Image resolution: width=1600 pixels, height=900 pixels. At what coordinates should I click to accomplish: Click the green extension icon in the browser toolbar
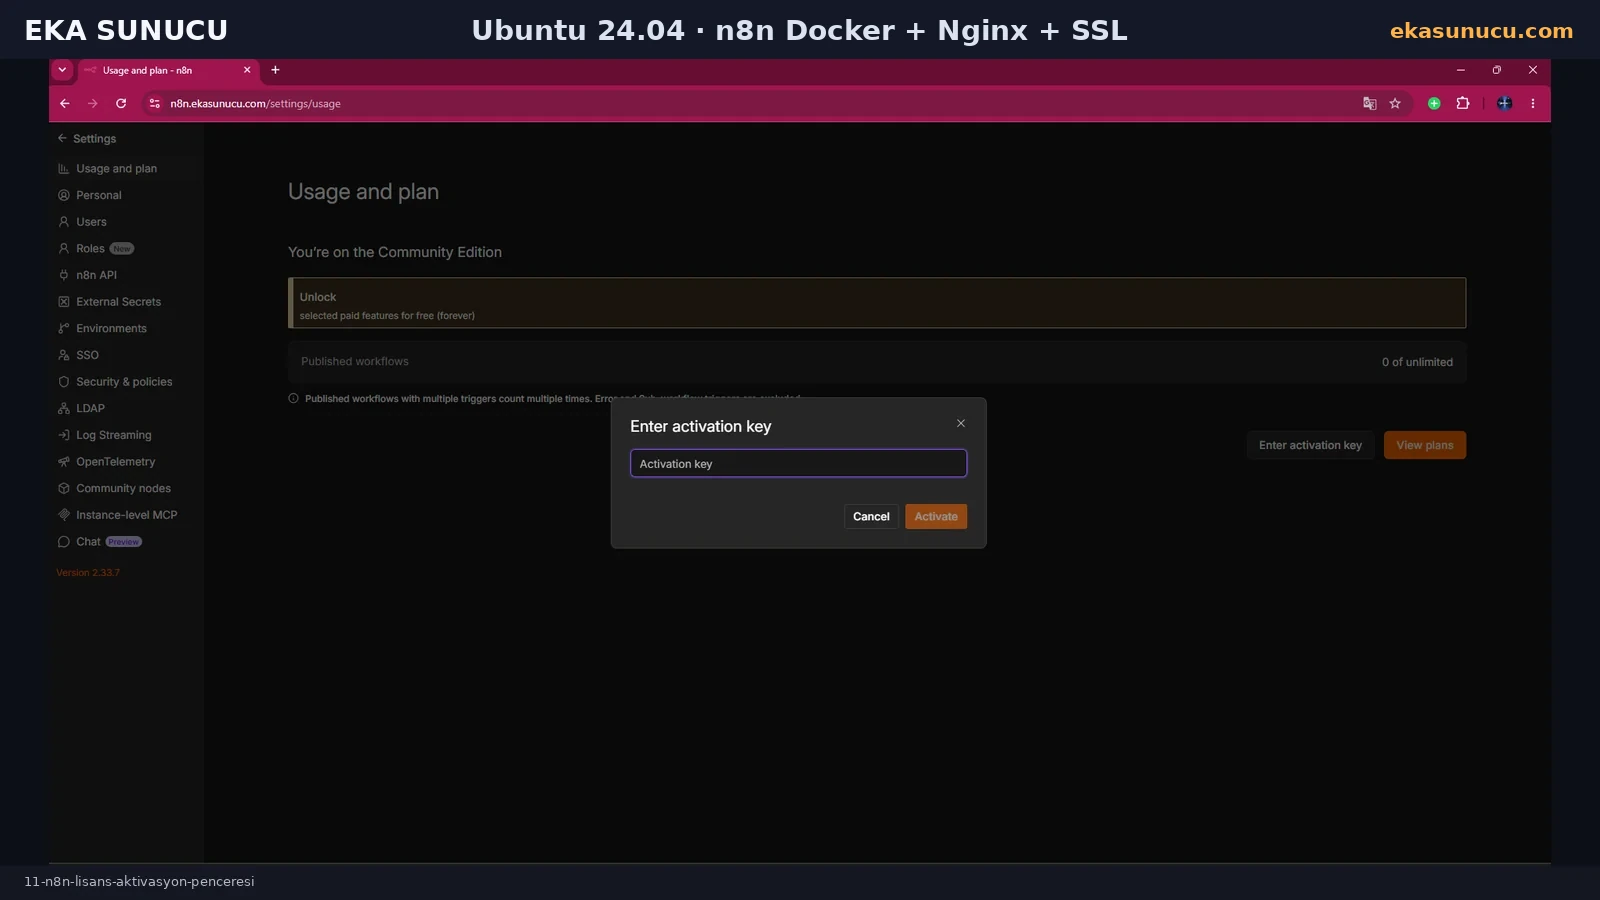point(1434,103)
